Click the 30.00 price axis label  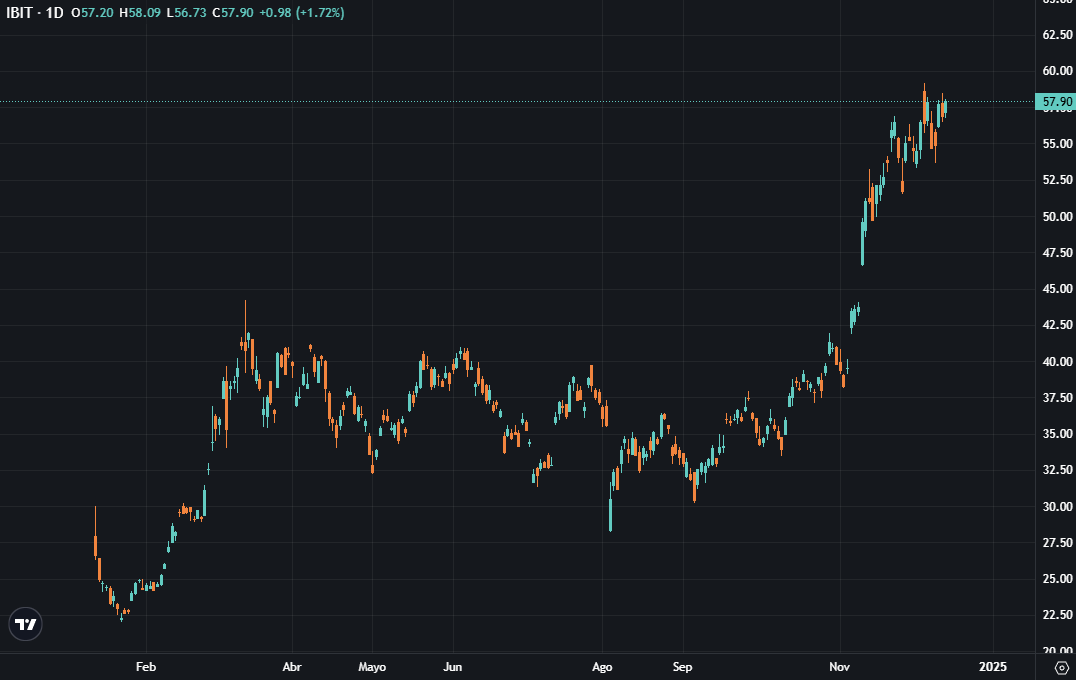click(x=1057, y=506)
